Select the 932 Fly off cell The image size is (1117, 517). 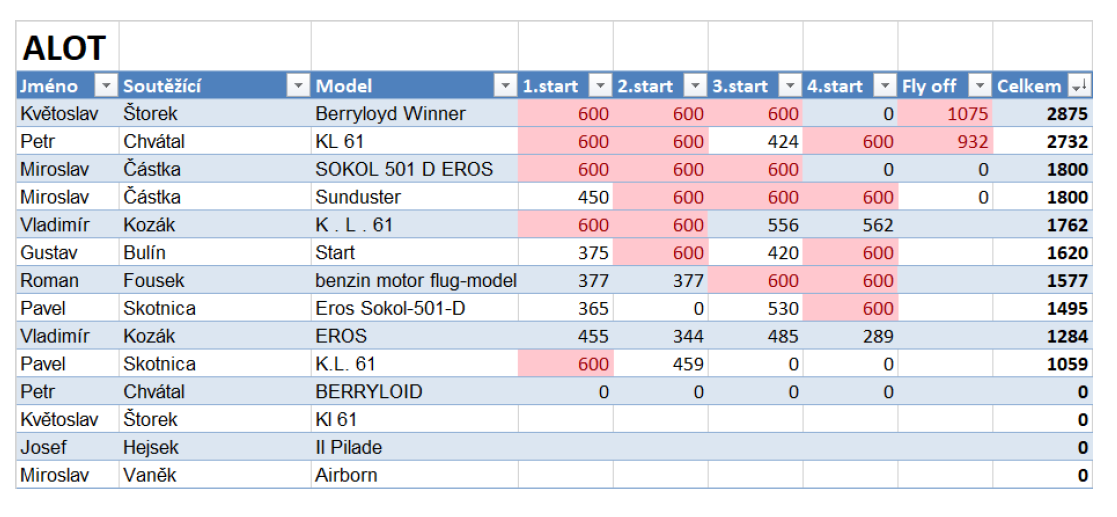tap(945, 141)
